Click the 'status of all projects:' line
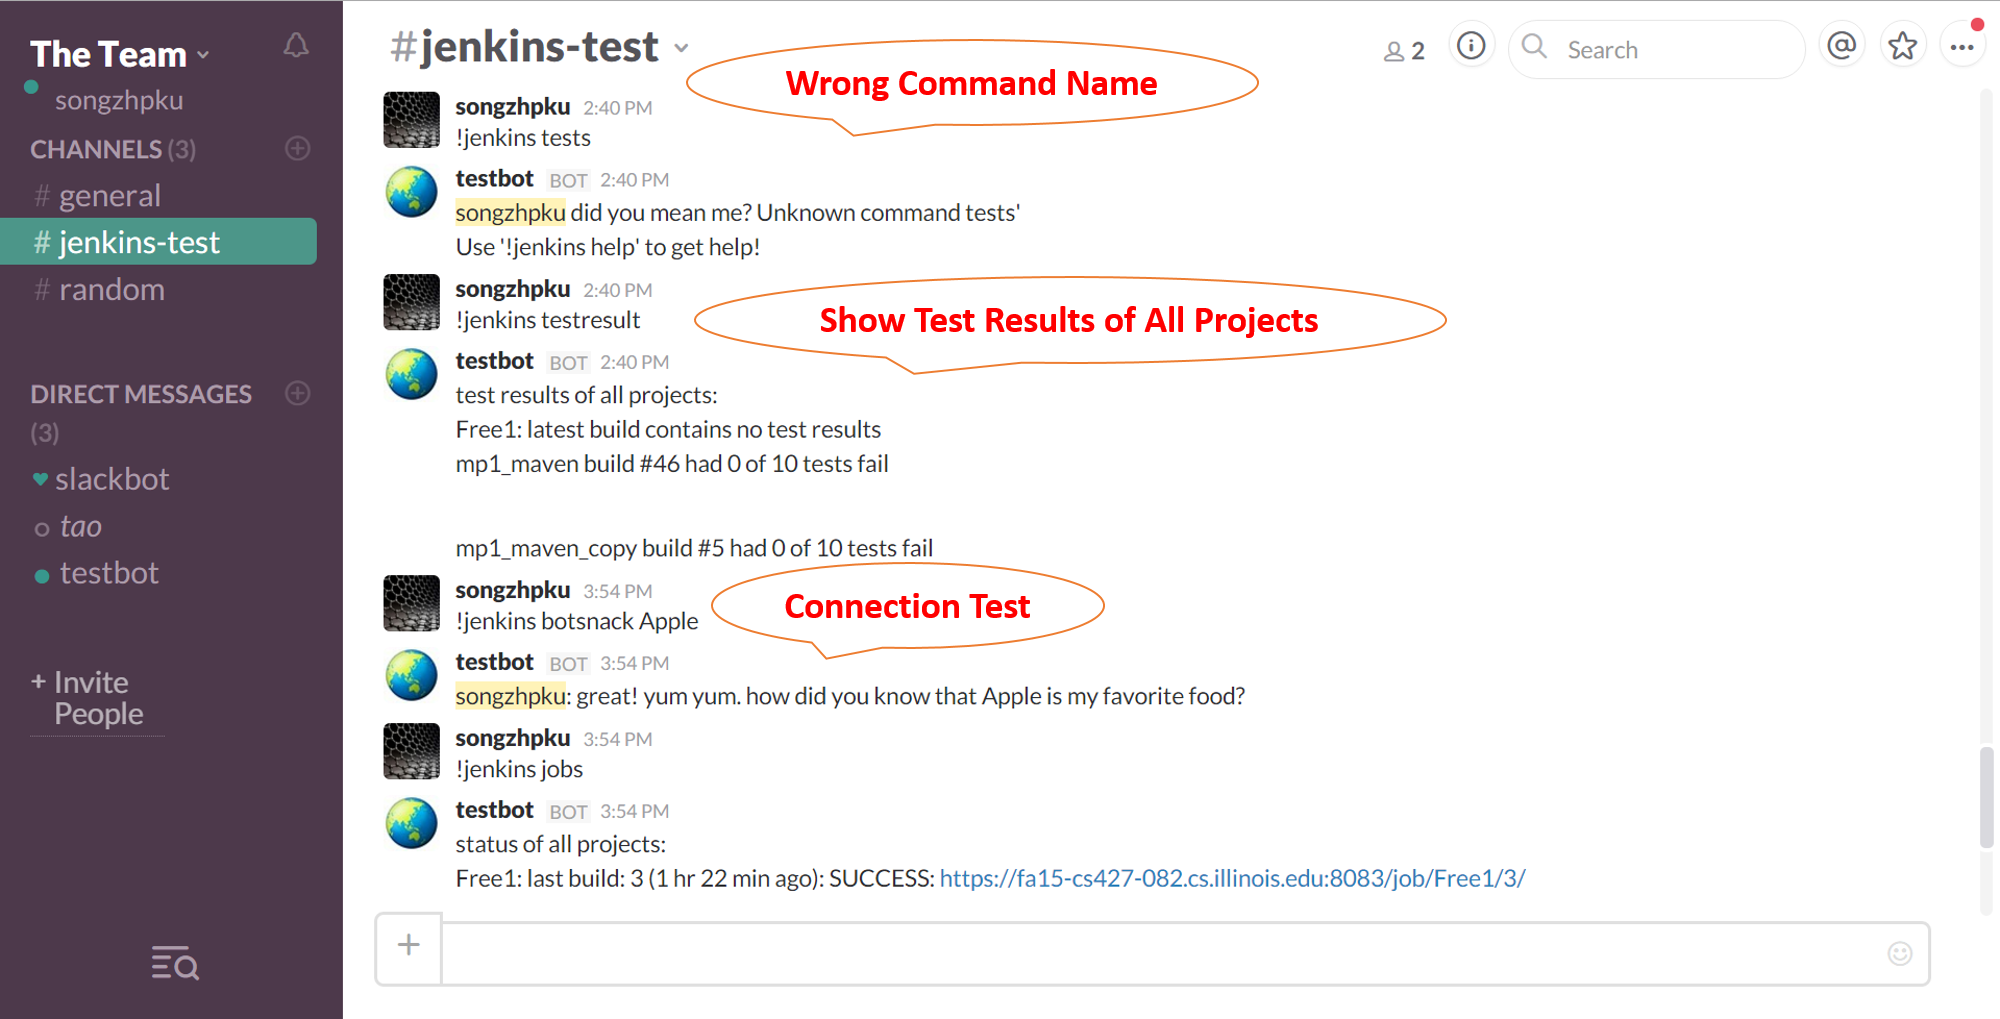Image resolution: width=2000 pixels, height=1019 pixels. 561,844
